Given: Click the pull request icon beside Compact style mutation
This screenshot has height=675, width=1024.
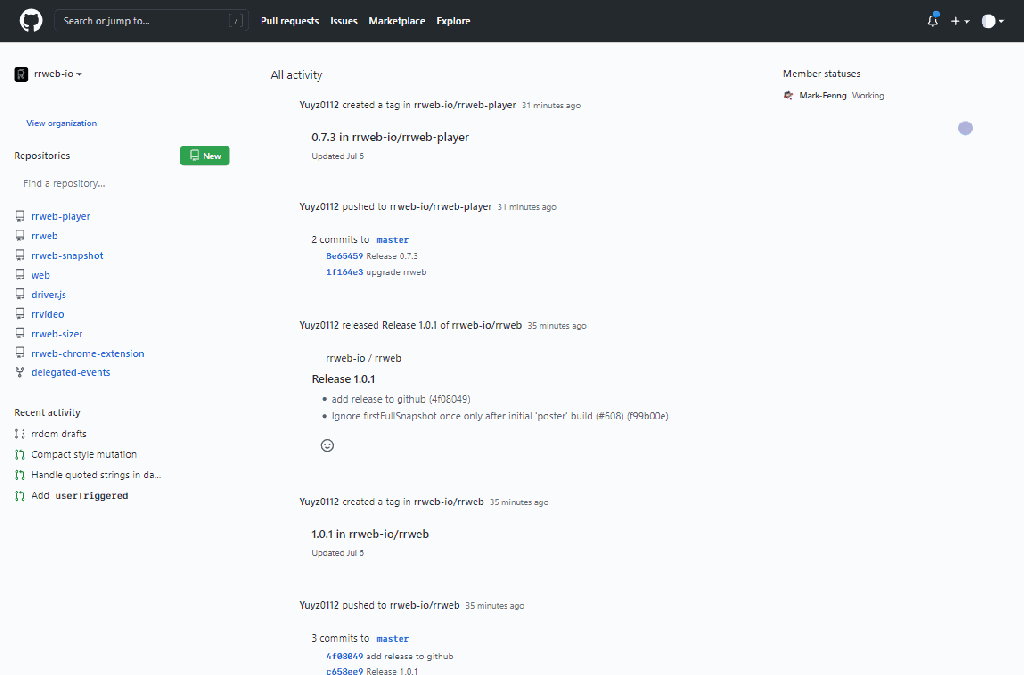Looking at the screenshot, I should [20, 454].
